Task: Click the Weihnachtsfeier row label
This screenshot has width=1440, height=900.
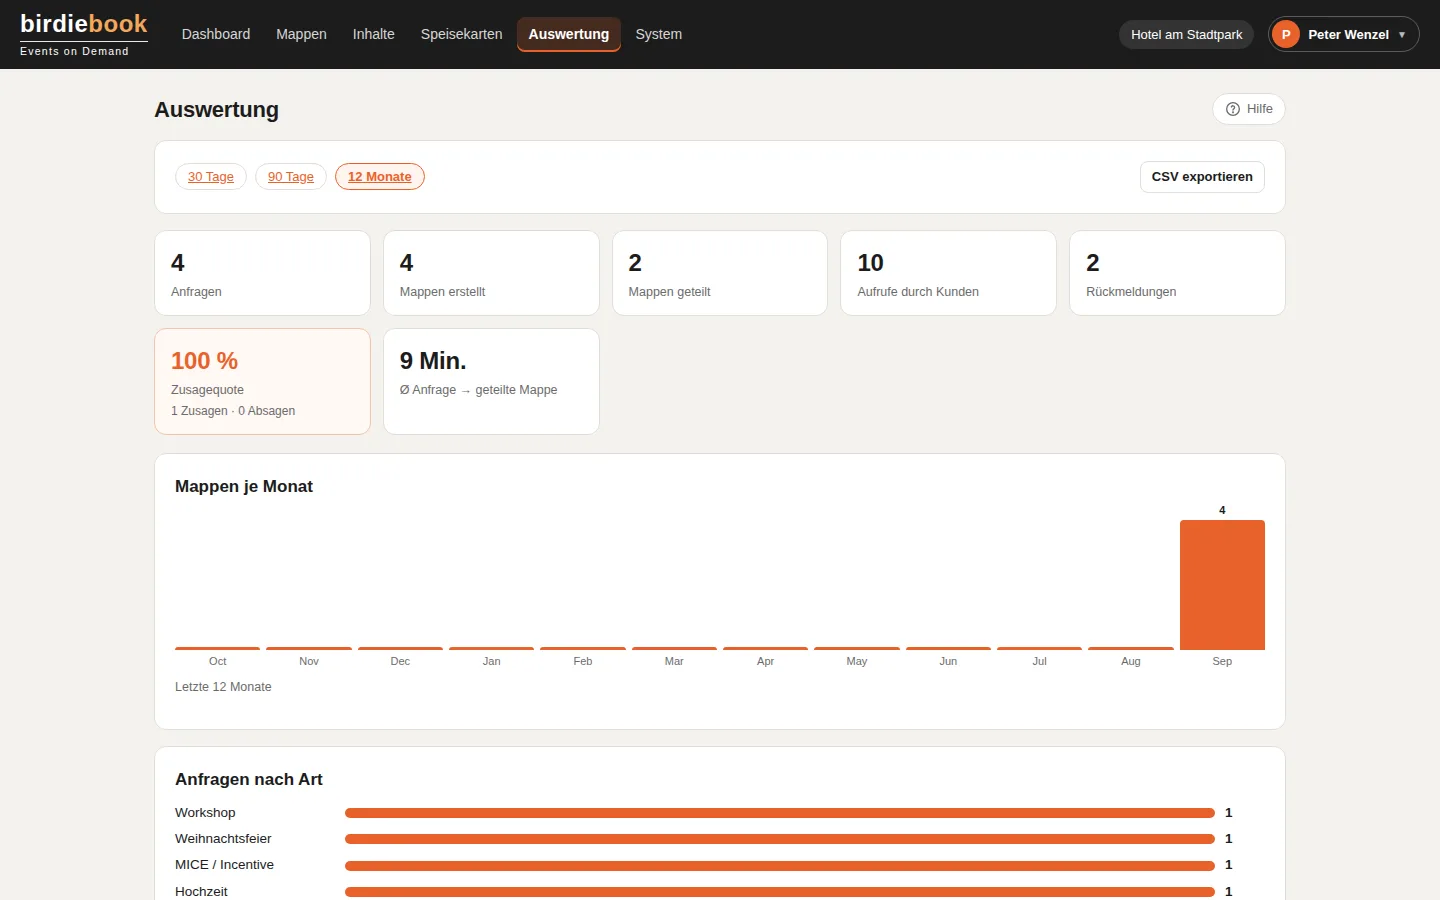Action: click(x=223, y=839)
